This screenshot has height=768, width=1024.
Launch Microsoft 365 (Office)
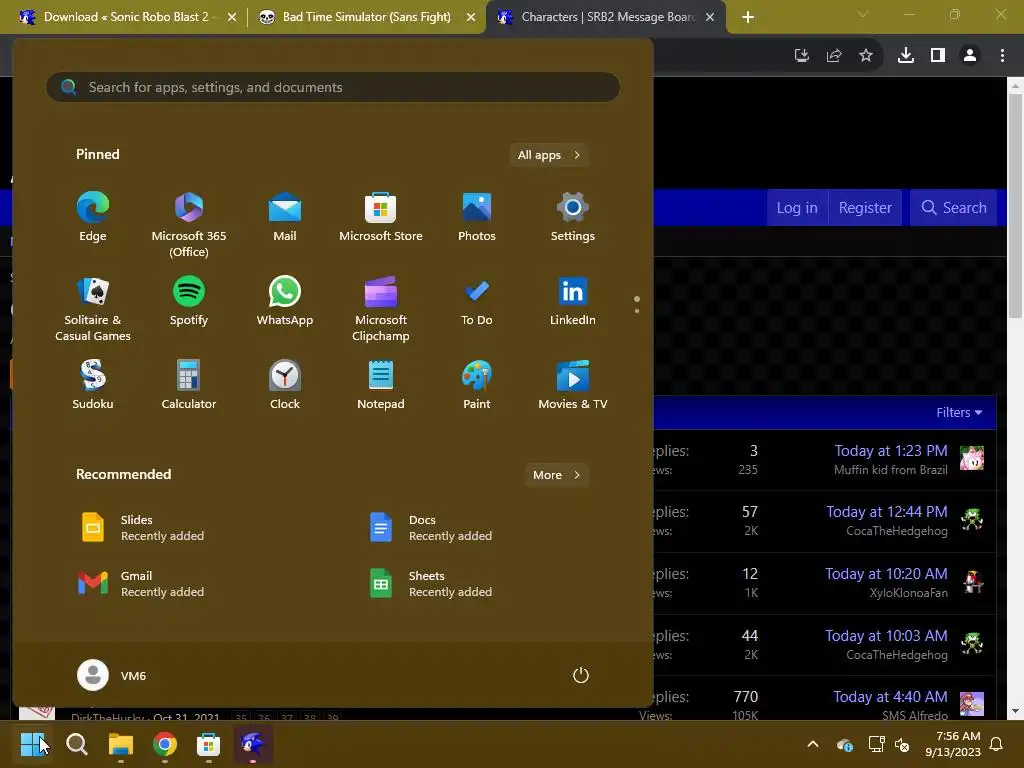click(189, 225)
